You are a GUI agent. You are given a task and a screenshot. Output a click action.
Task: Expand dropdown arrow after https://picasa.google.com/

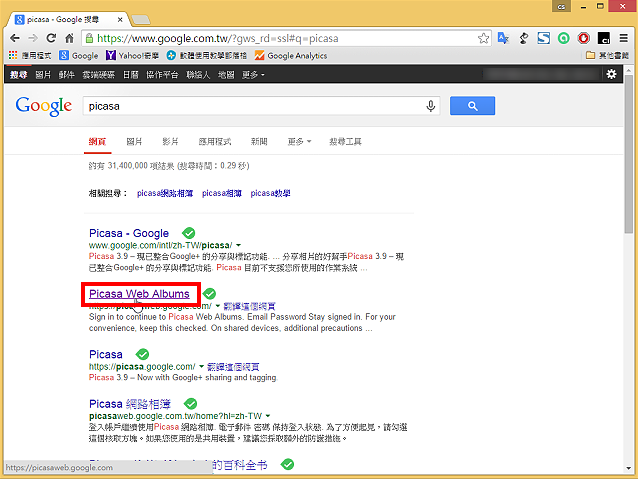point(201,366)
